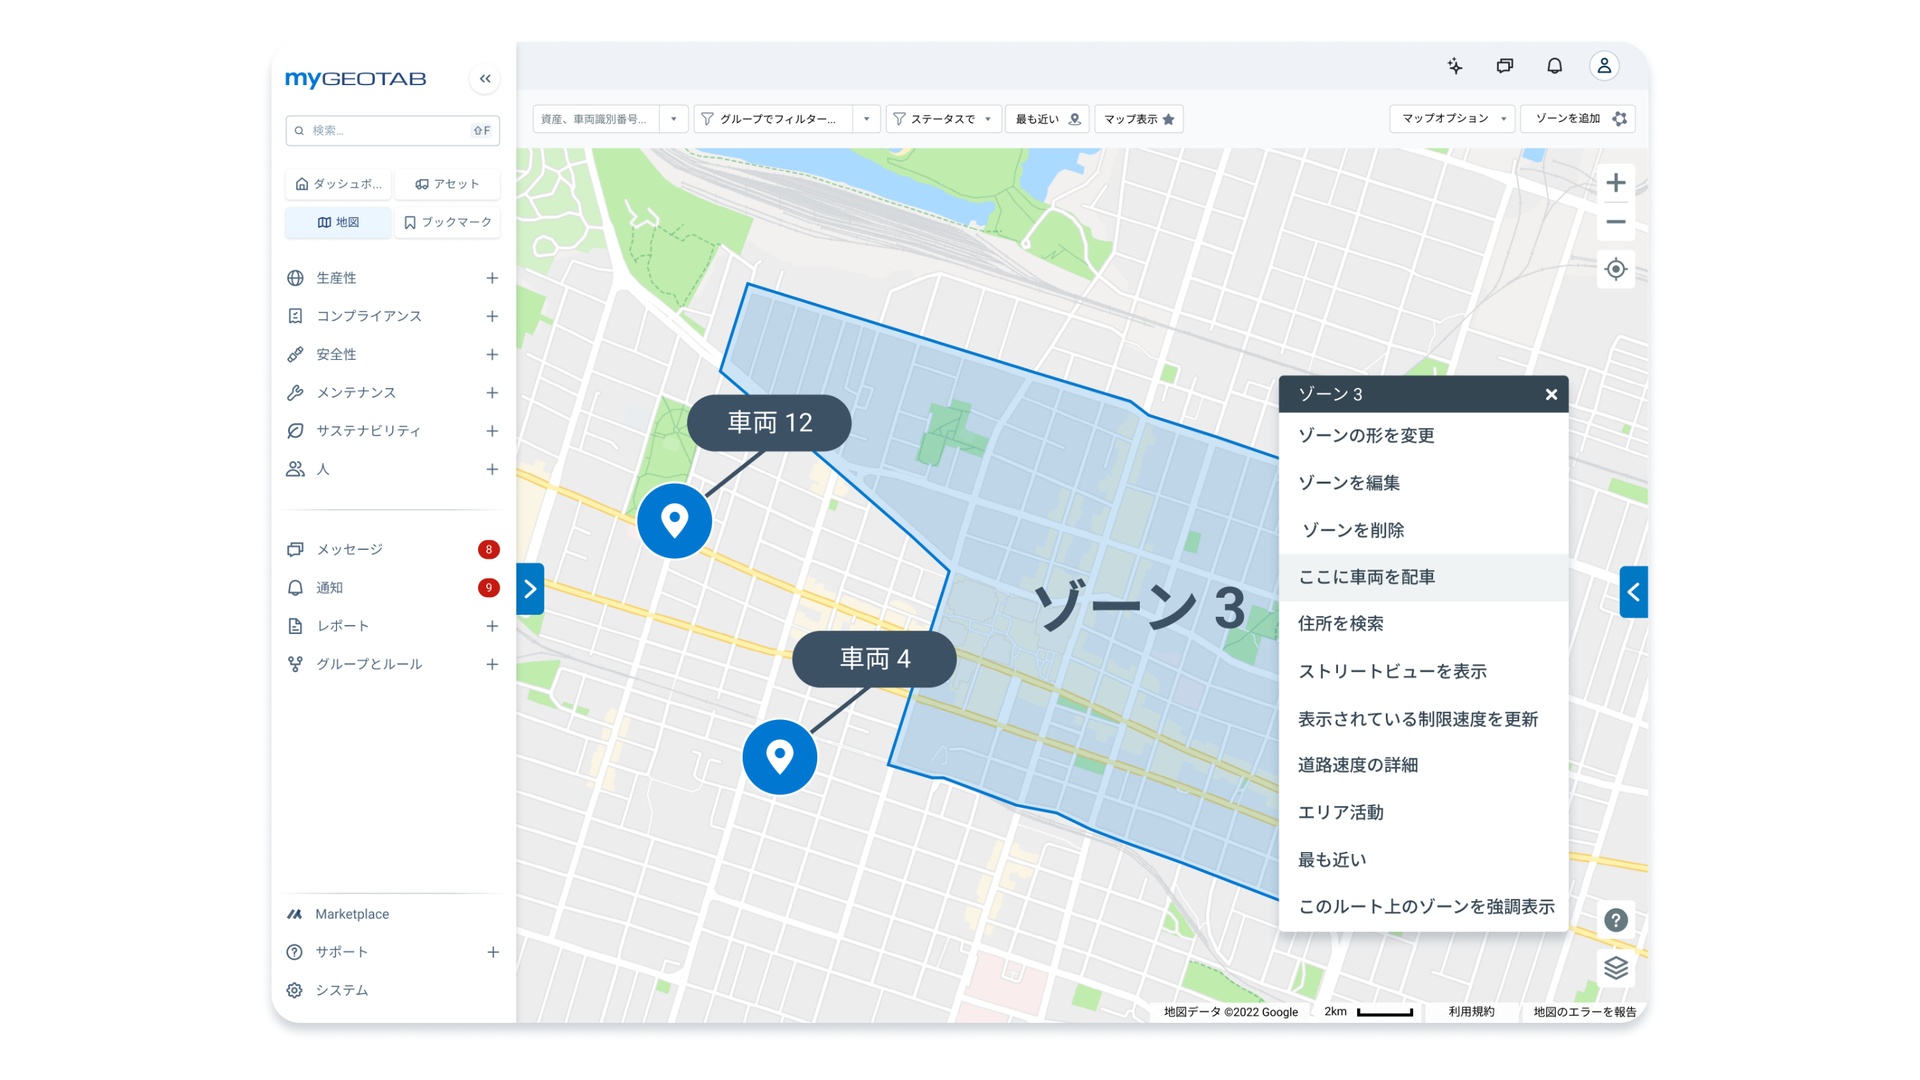The width and height of the screenshot is (1920, 1080).
Task: Choose ゾーンを編集 from the menu
Action: pyautogui.click(x=1423, y=483)
